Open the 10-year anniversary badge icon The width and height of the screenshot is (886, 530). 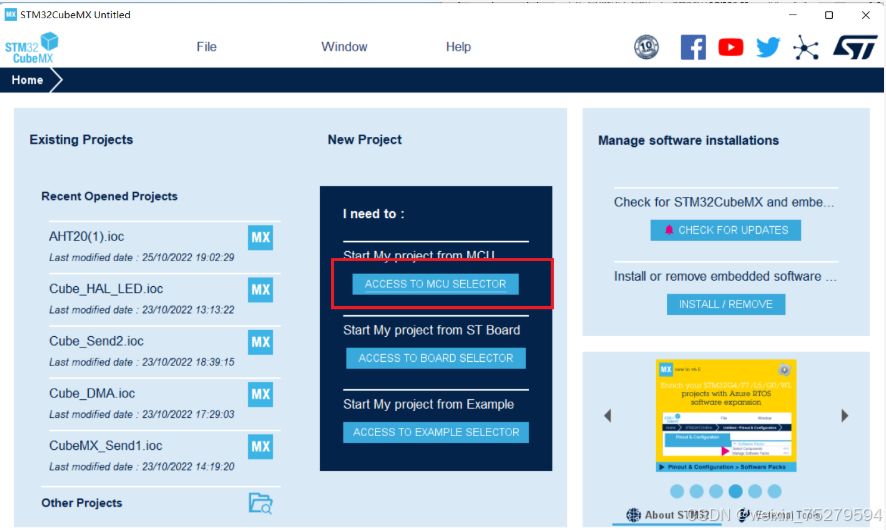point(646,47)
